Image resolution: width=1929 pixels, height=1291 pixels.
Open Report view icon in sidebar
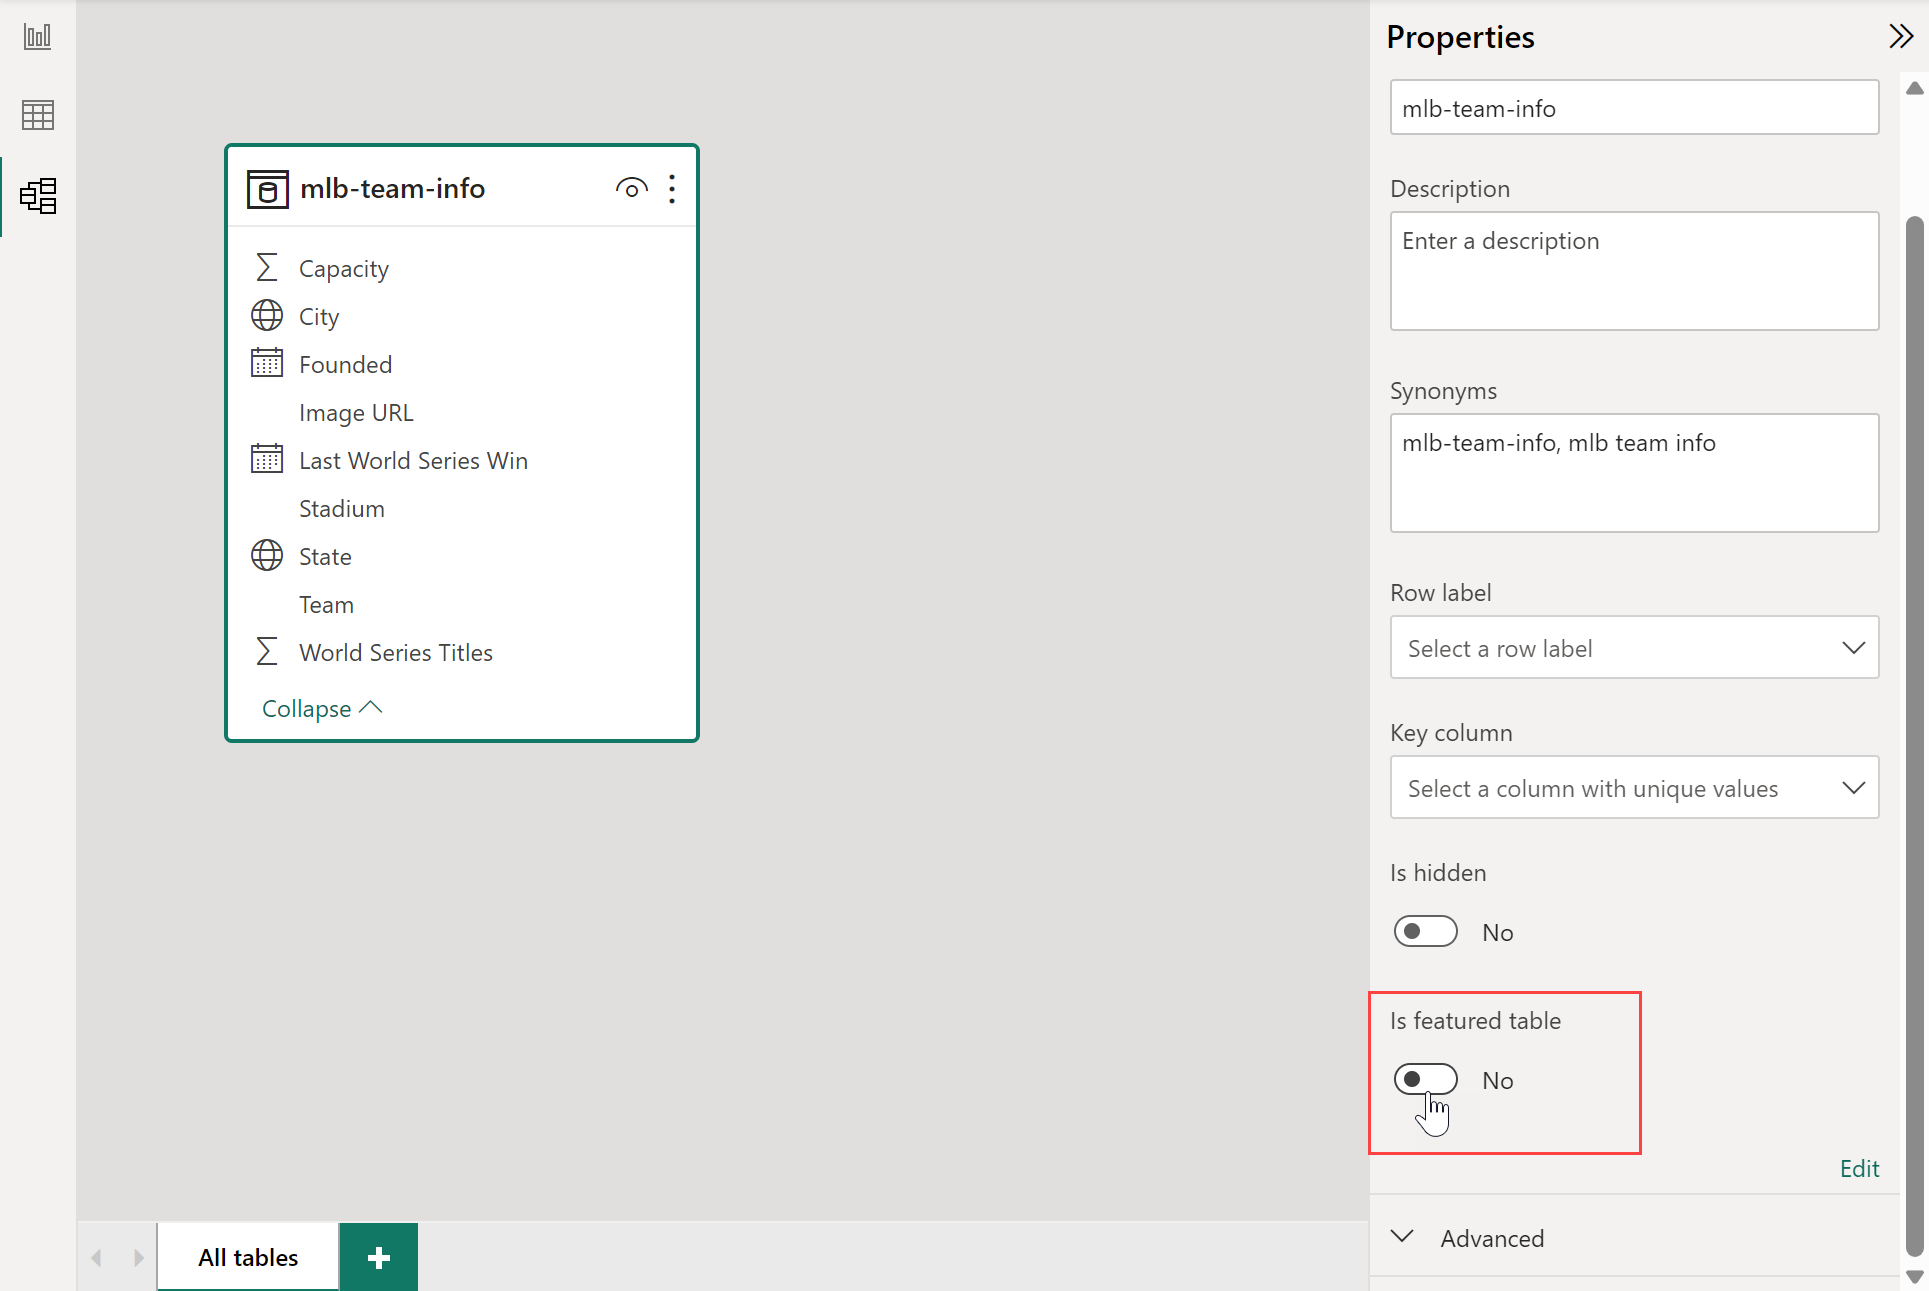click(37, 37)
